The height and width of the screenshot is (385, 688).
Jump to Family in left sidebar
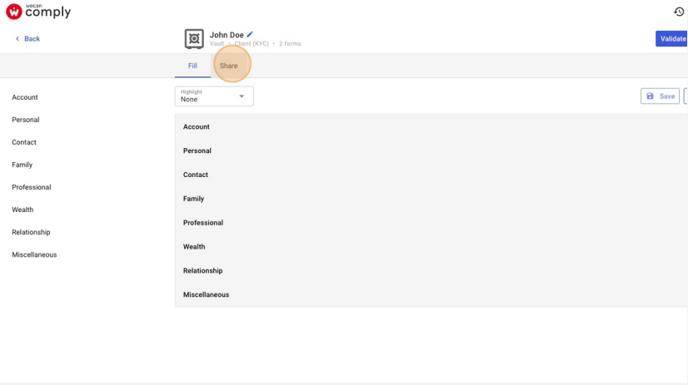(x=22, y=165)
